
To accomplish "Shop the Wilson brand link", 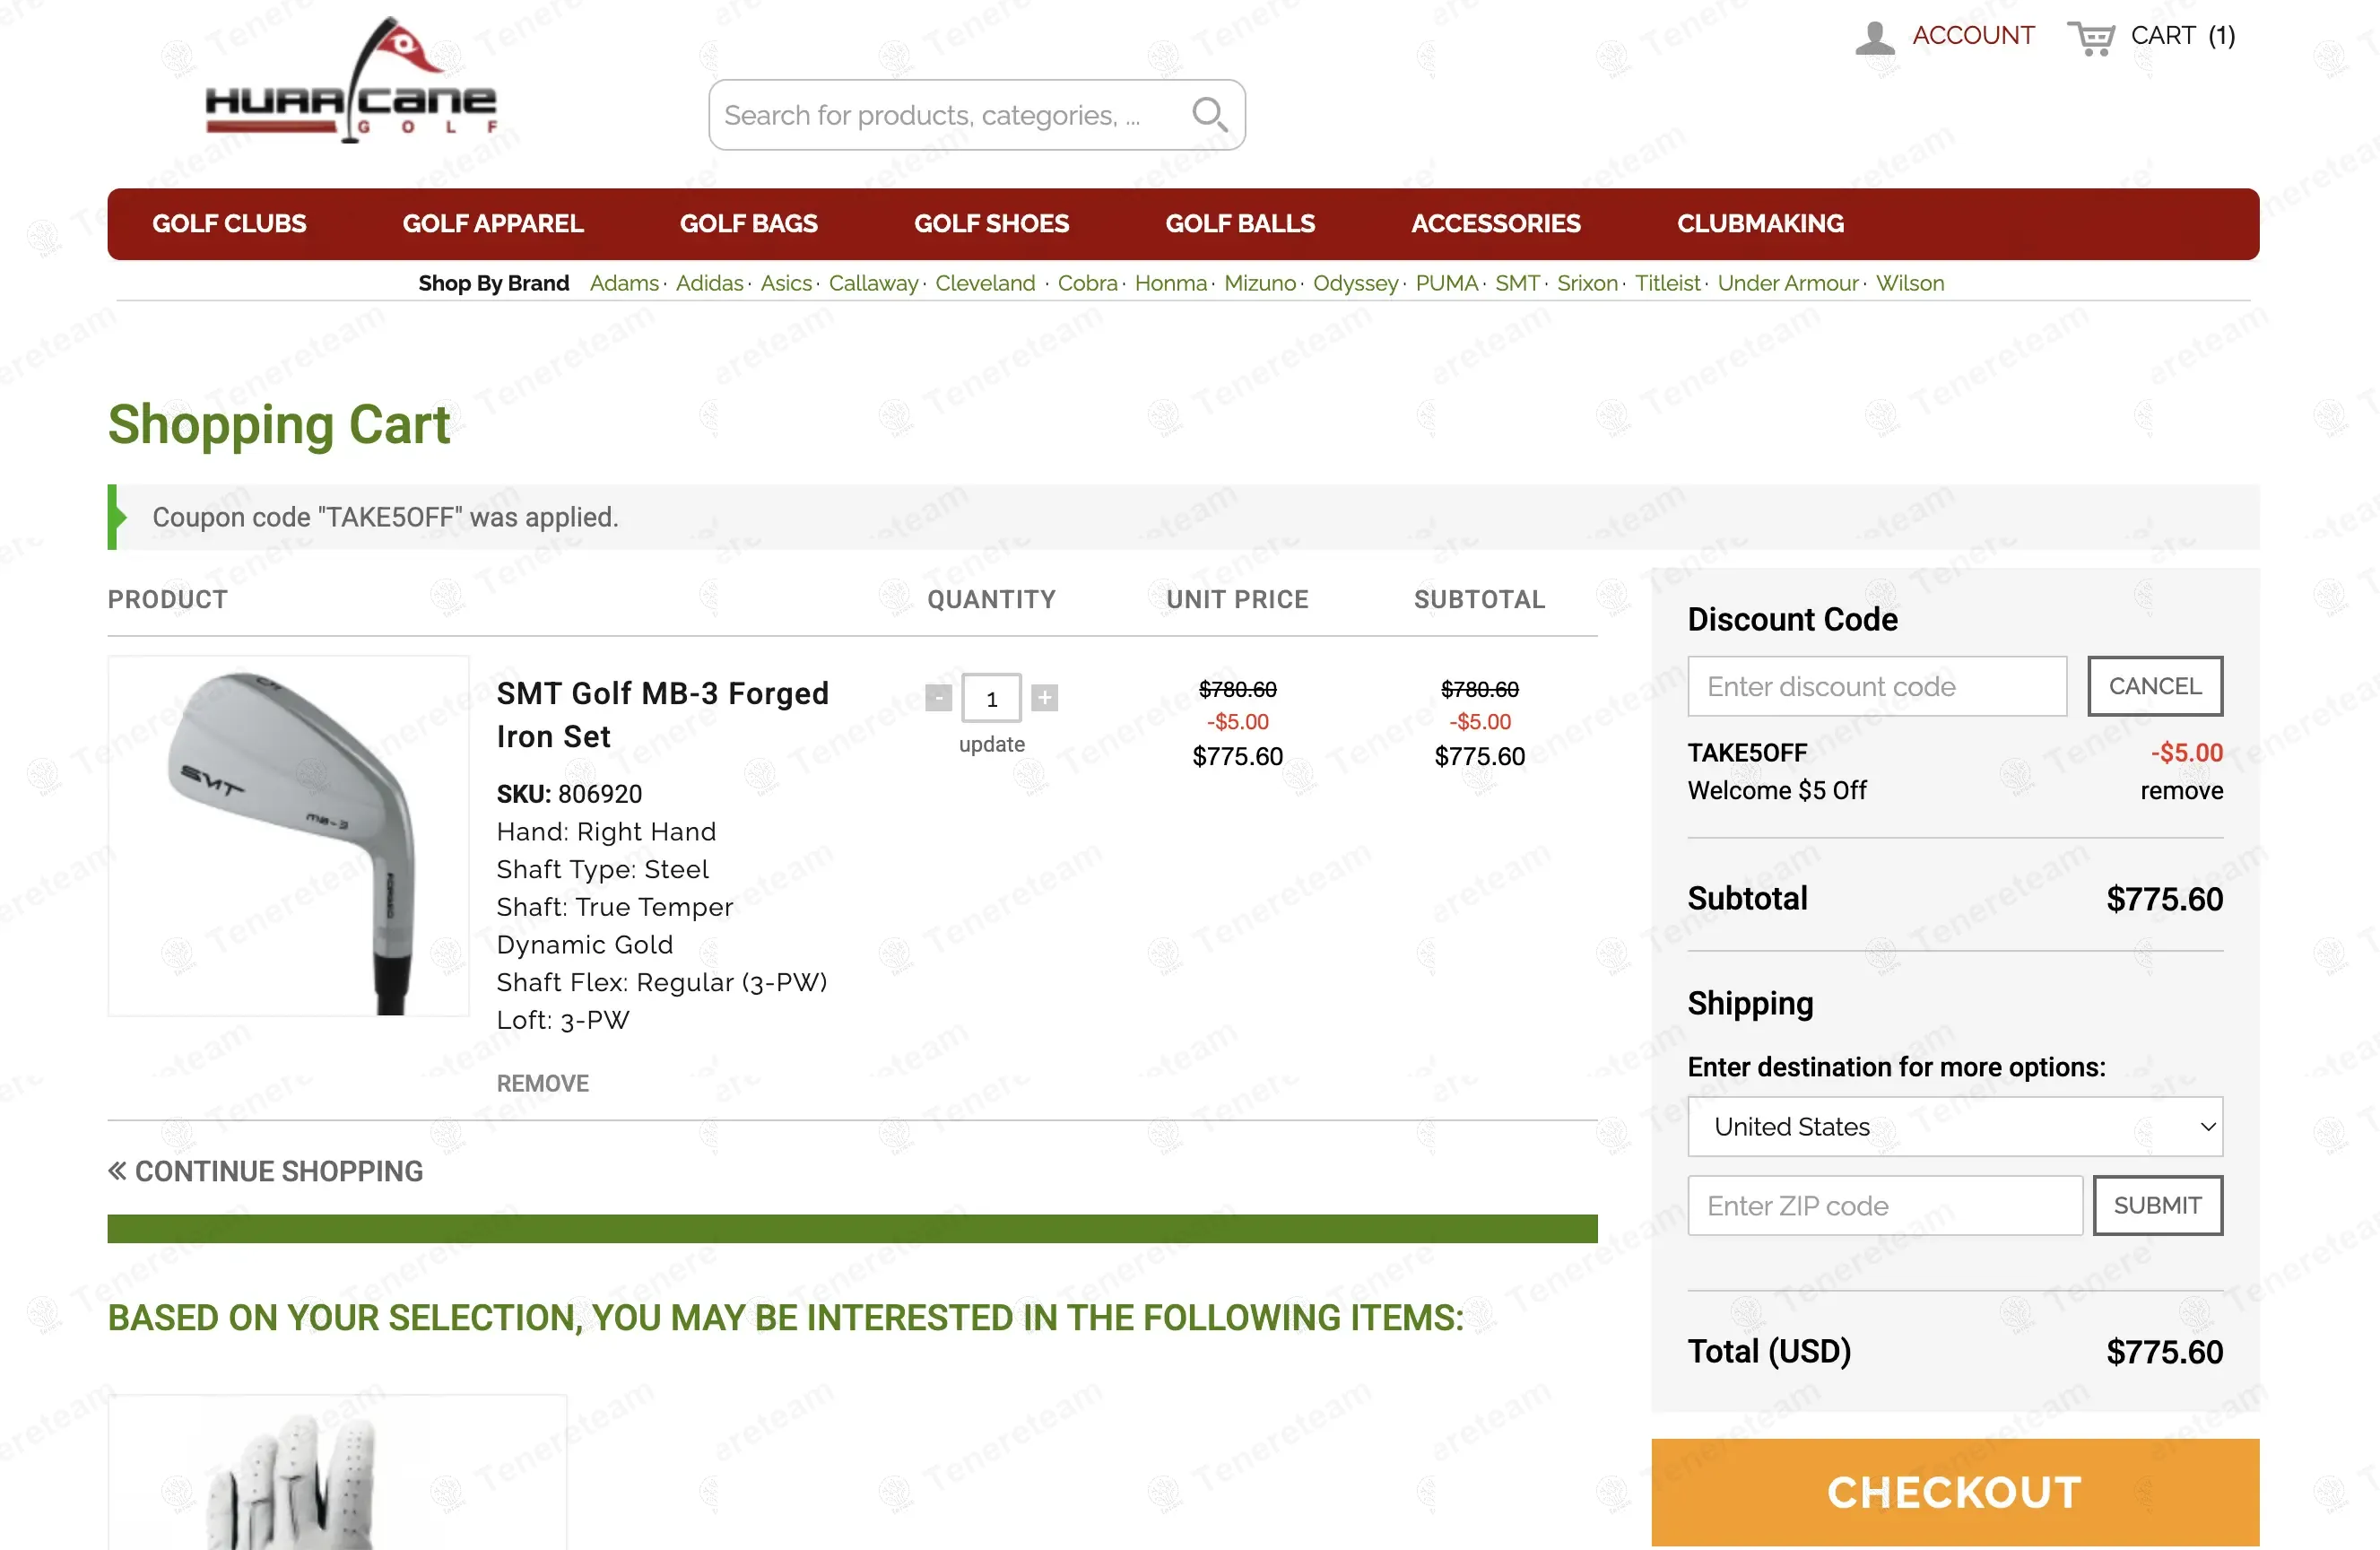I will [1909, 283].
